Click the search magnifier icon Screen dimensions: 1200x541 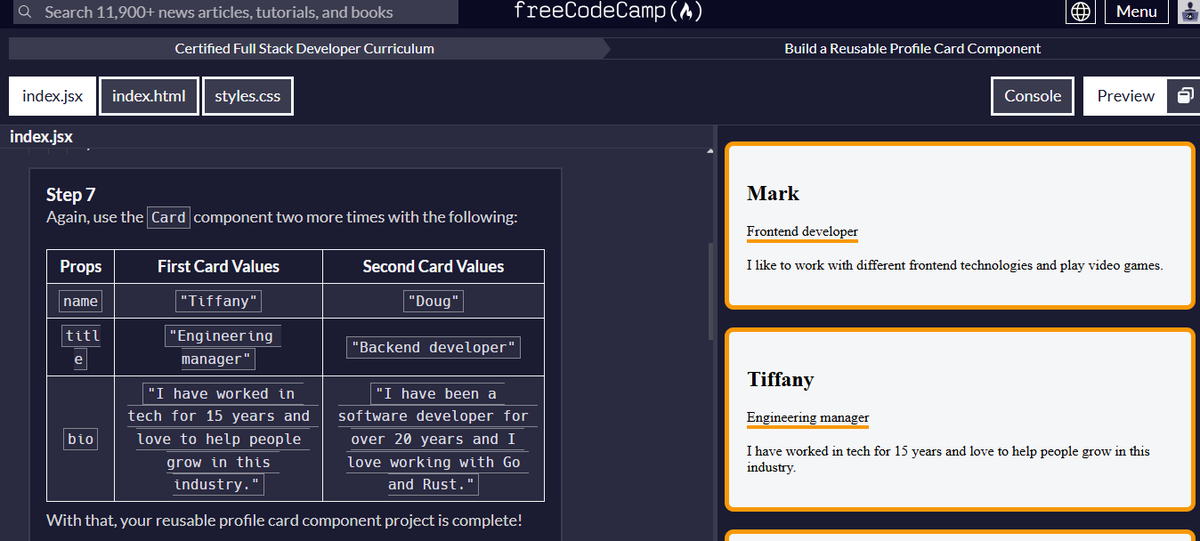click(24, 12)
